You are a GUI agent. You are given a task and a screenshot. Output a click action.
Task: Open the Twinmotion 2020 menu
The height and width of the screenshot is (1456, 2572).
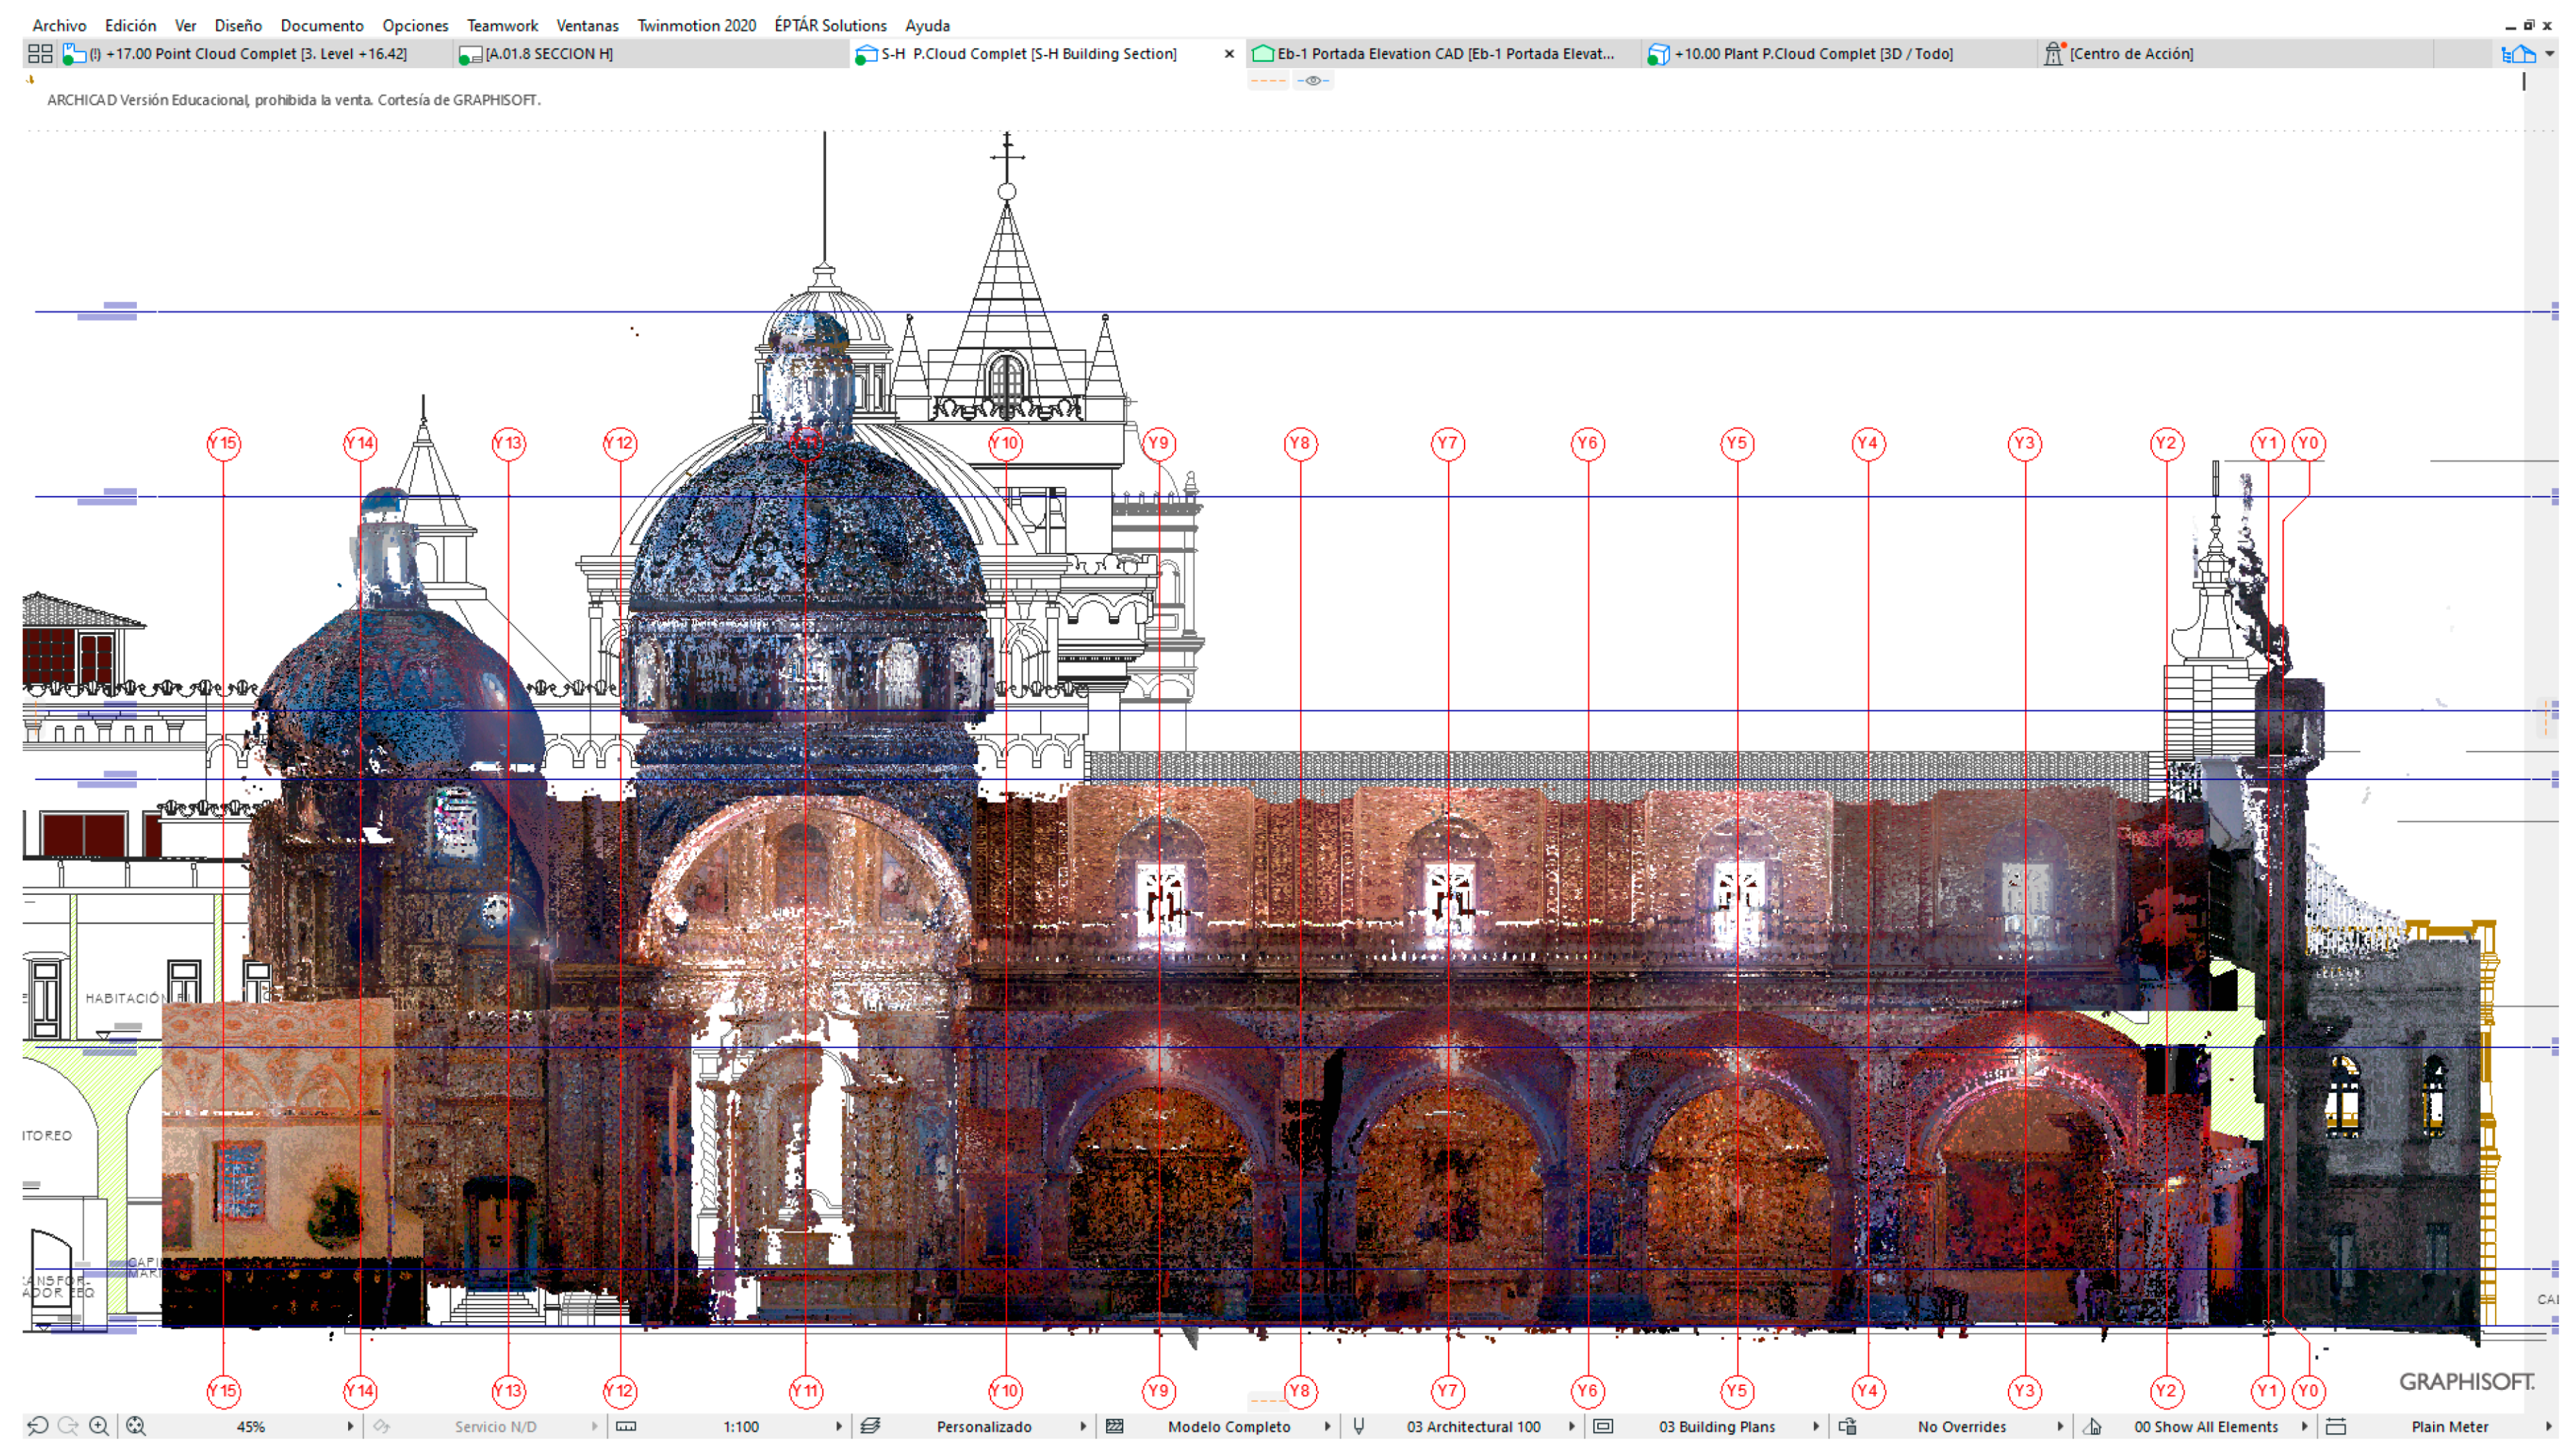coord(696,25)
